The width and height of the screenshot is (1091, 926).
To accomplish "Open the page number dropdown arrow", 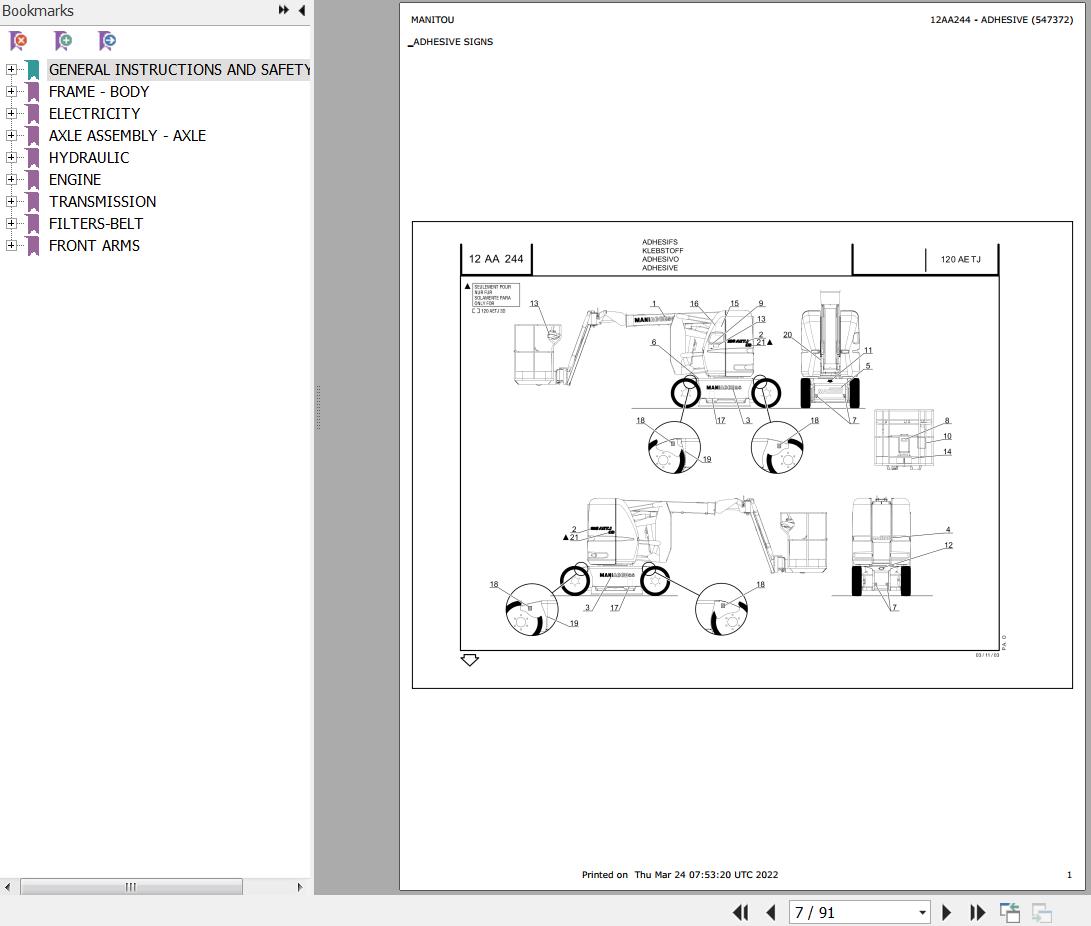I will click(x=922, y=912).
